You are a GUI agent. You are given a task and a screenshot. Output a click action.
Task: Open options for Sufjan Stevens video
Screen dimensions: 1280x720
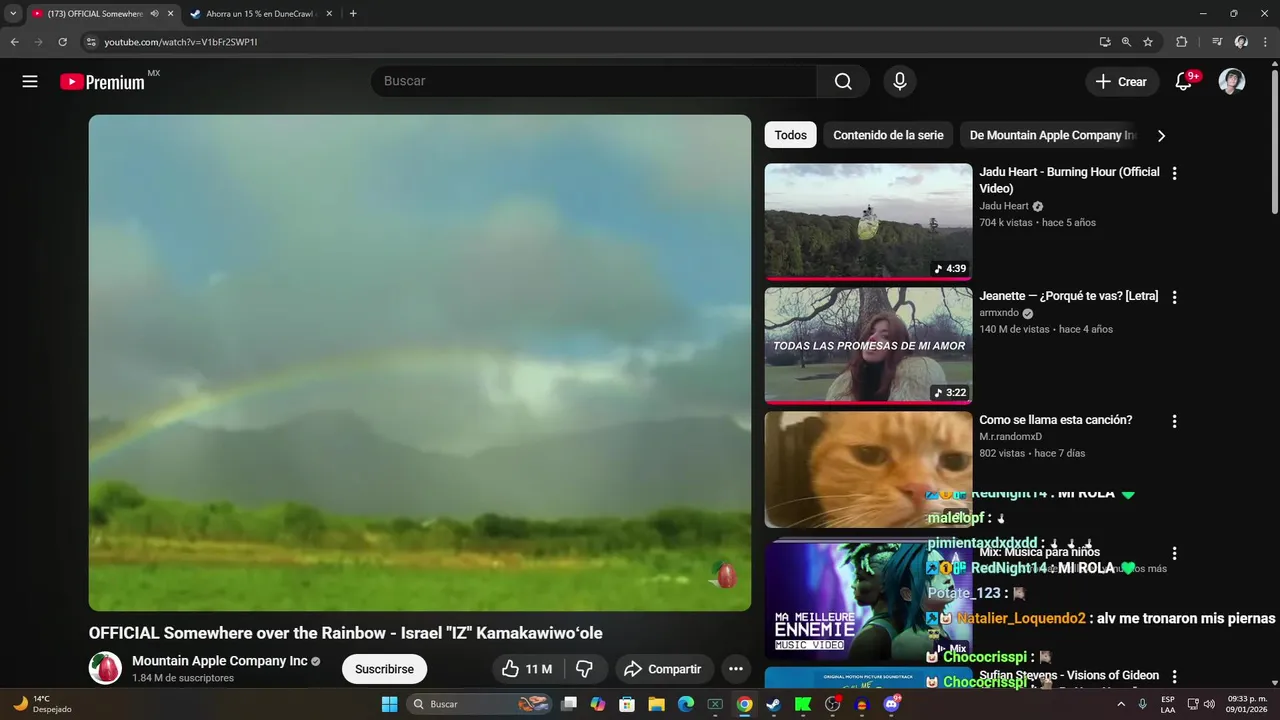(1174, 677)
